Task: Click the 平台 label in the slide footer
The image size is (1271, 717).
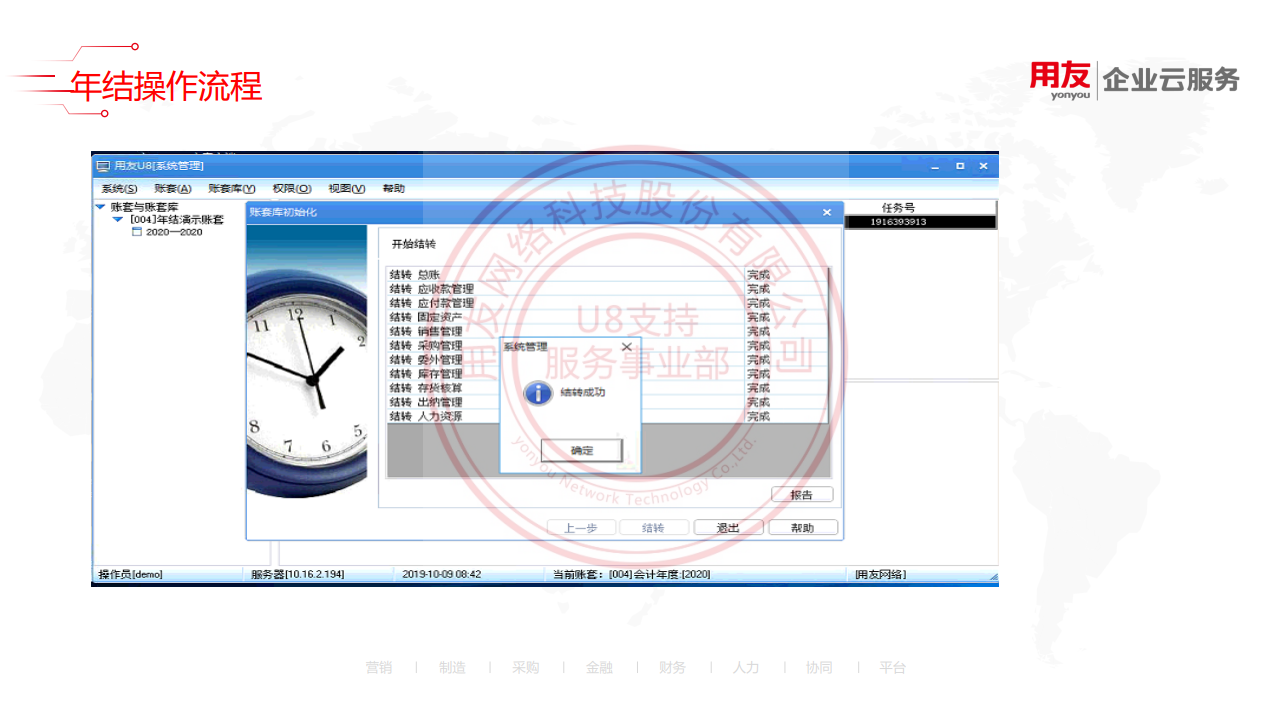Action: coord(893,667)
